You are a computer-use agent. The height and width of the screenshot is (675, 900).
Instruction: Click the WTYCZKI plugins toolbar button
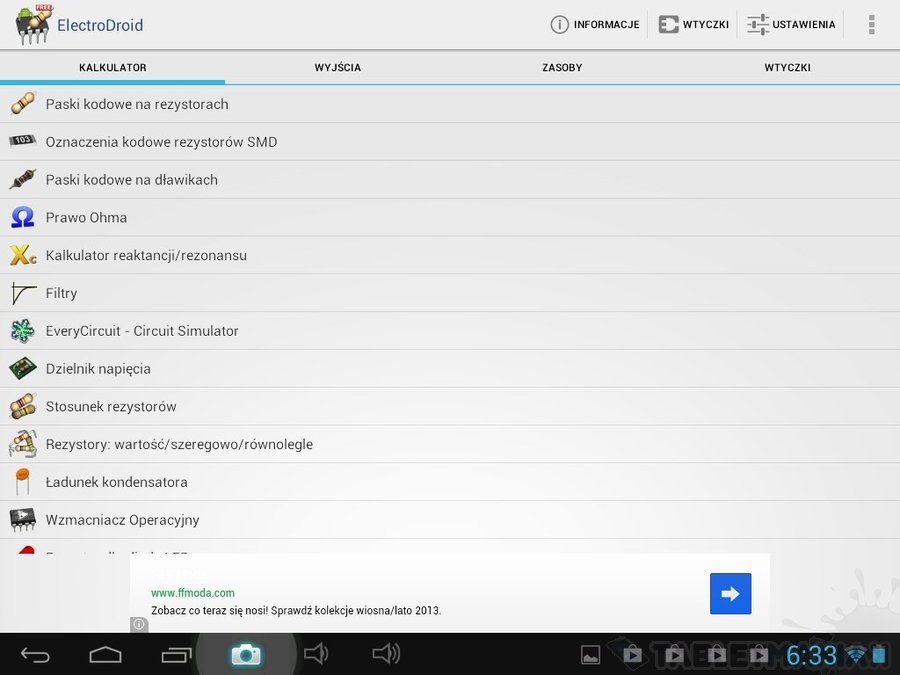(693, 25)
